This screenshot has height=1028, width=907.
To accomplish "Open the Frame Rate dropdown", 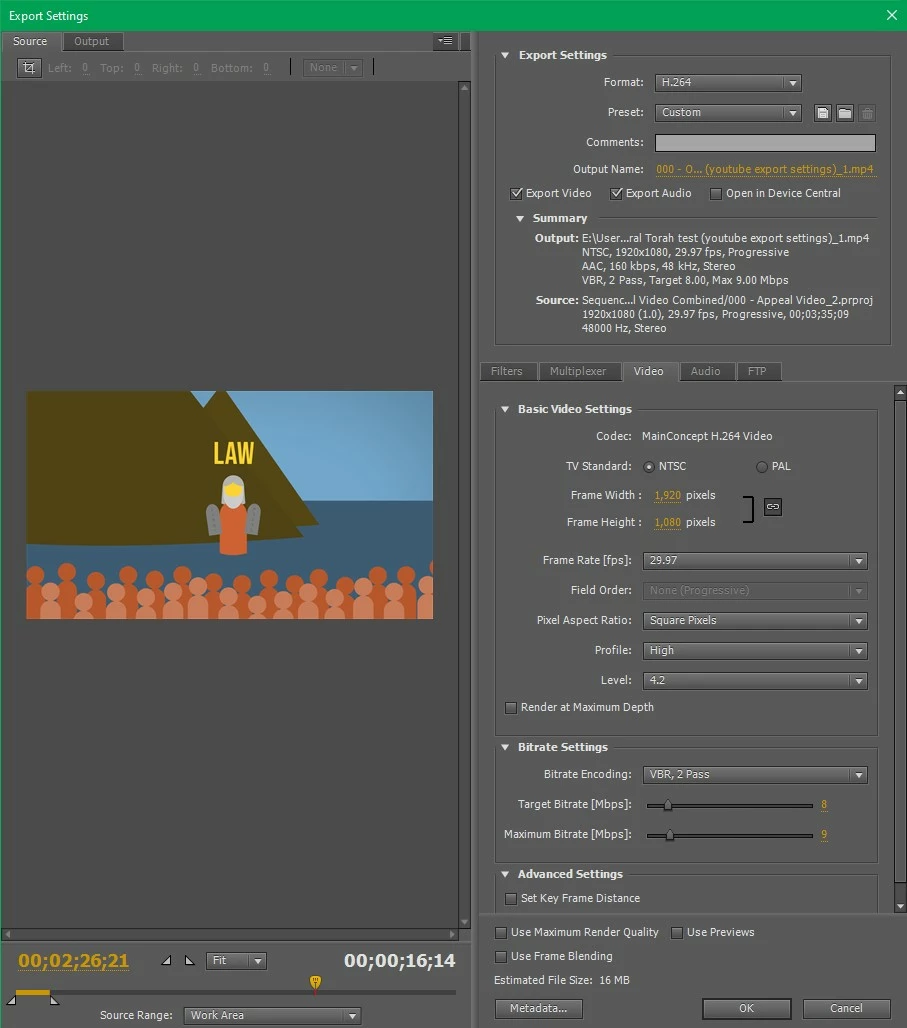I will [755, 561].
